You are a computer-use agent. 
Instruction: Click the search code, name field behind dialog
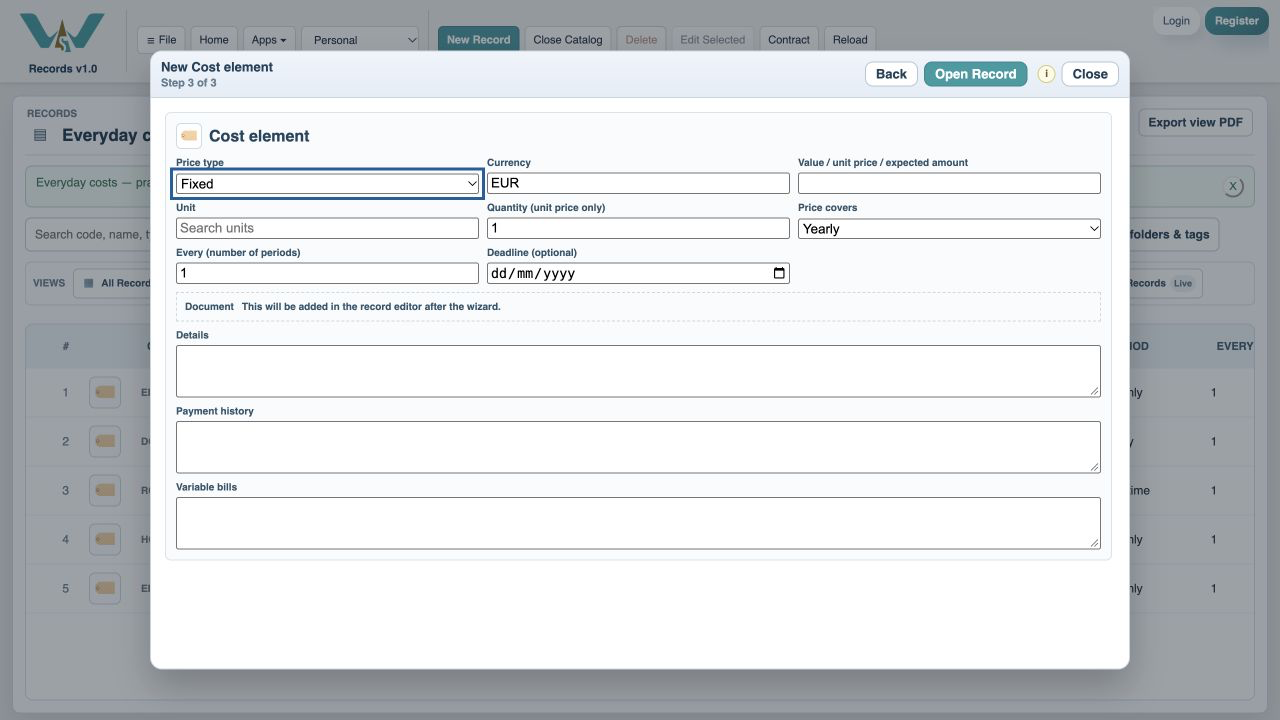click(x=88, y=234)
